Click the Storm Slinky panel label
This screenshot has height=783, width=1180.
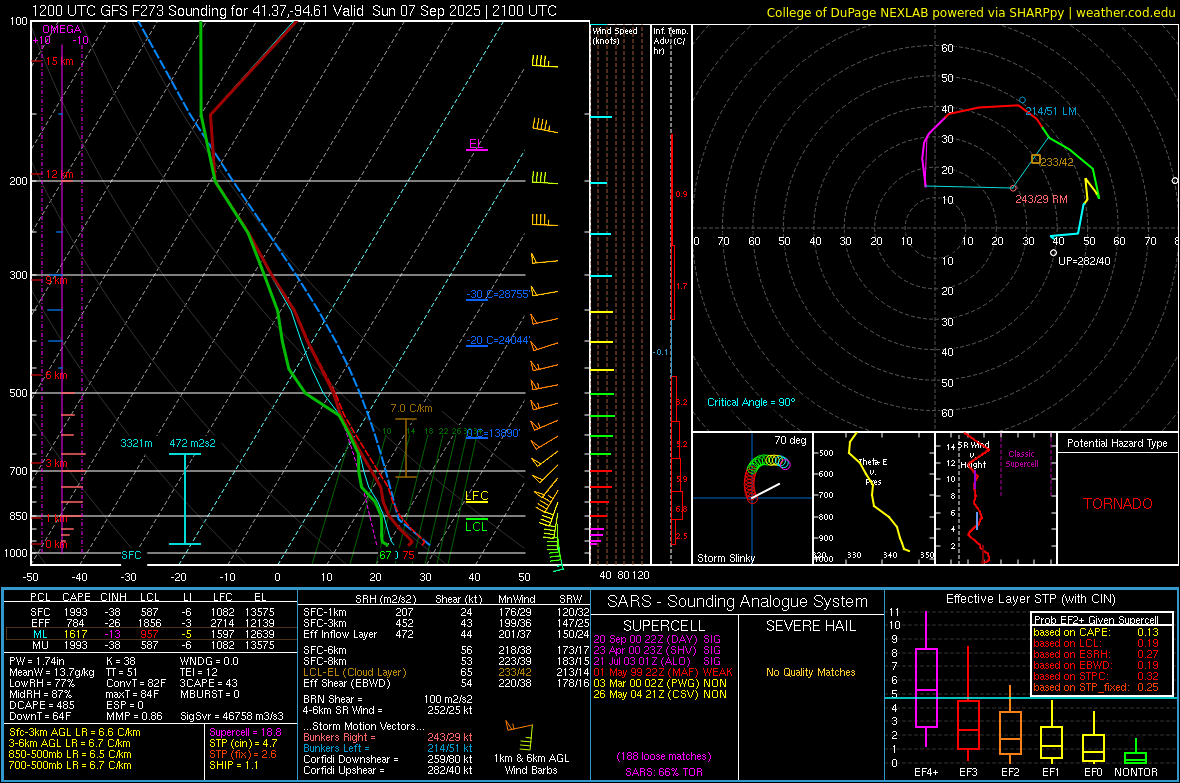point(725,558)
